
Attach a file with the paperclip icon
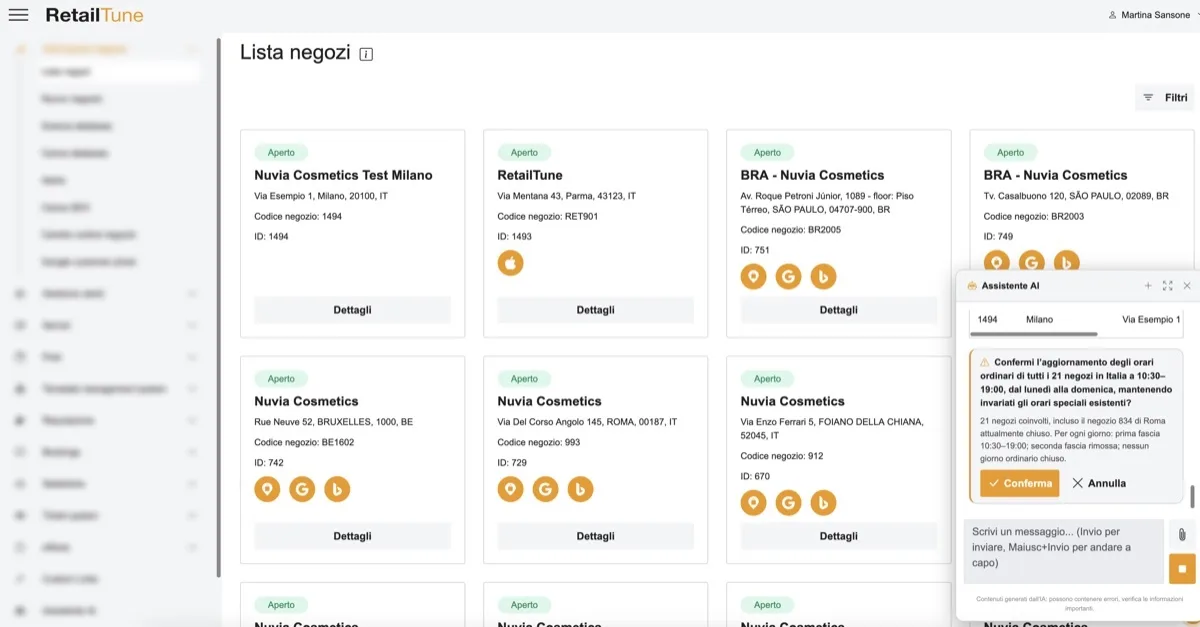click(x=1181, y=534)
